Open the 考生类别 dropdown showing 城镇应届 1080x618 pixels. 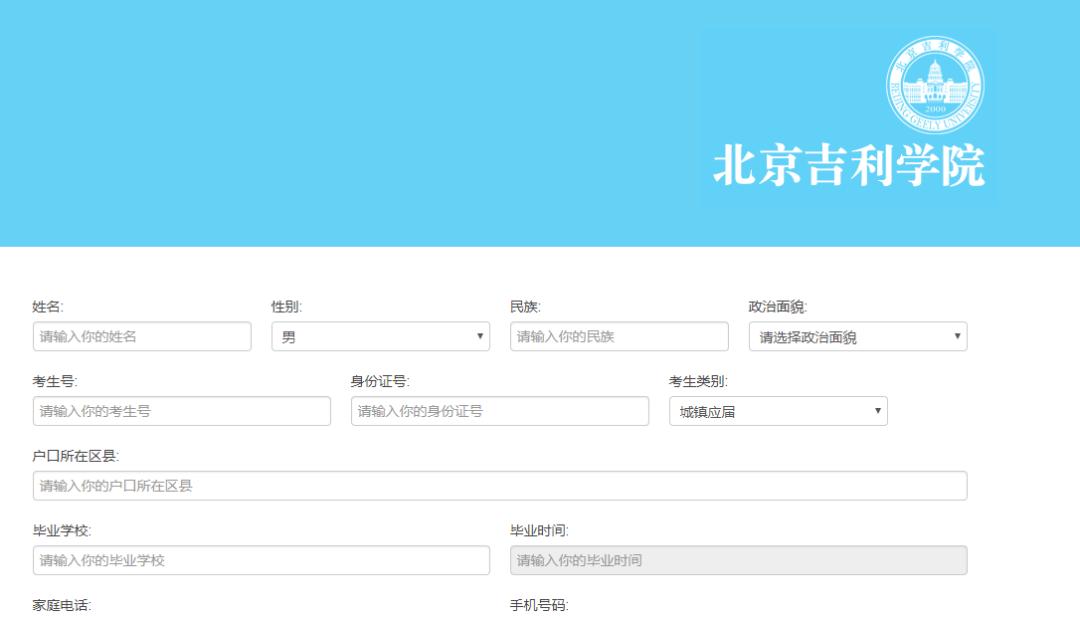[x=778, y=411]
